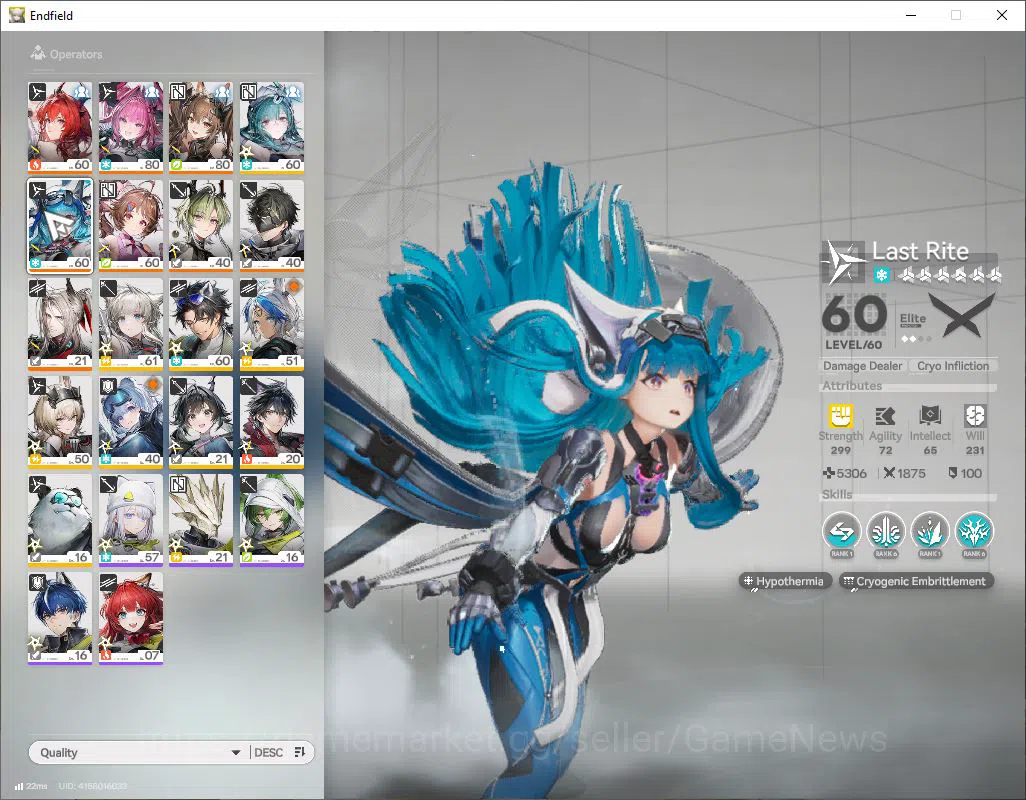
Task: Select the masked black-haired operator level 40
Action: pyautogui.click(x=272, y=225)
